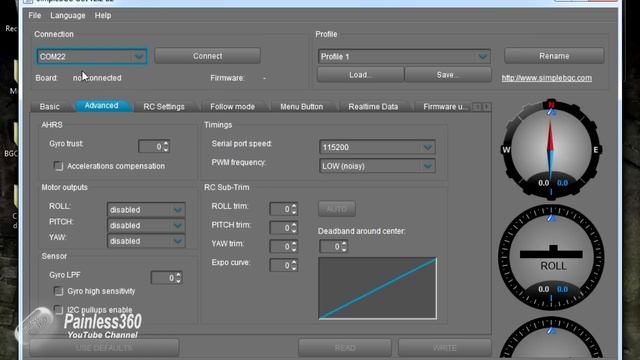640x360 pixels.
Task: Expand the PWM frequency dropdown
Action: (x=427, y=166)
